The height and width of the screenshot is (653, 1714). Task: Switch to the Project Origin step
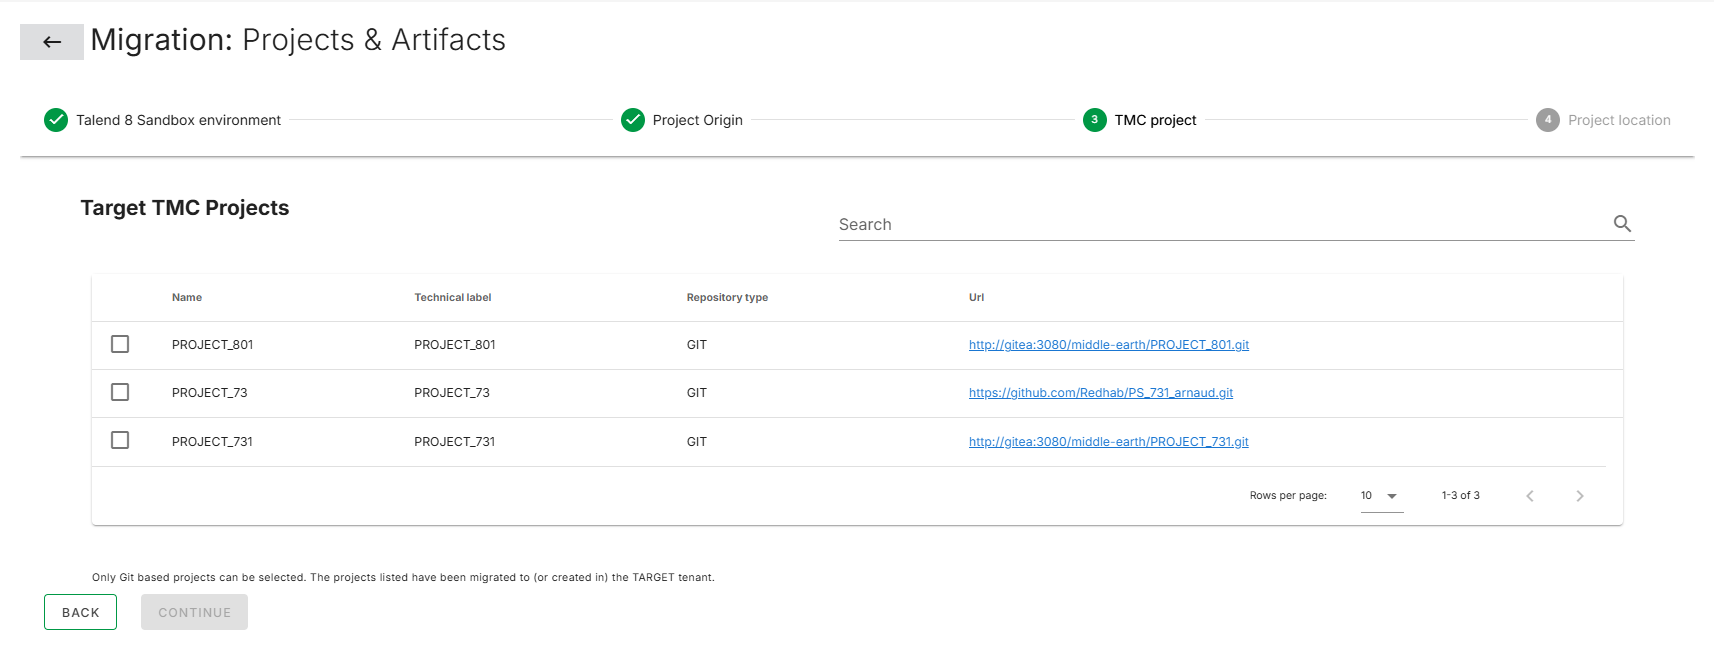[697, 120]
